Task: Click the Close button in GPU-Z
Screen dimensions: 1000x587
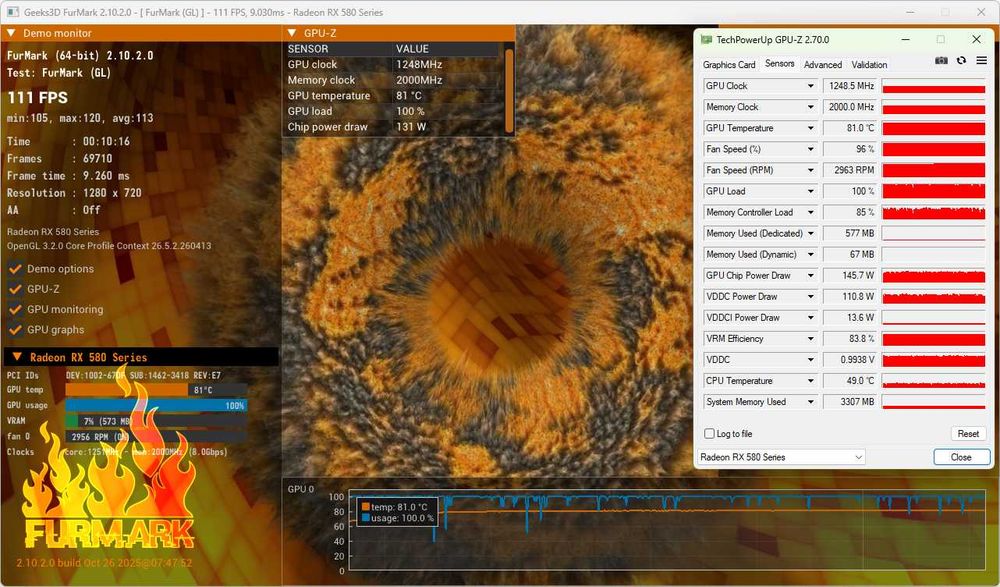Action: (x=961, y=457)
